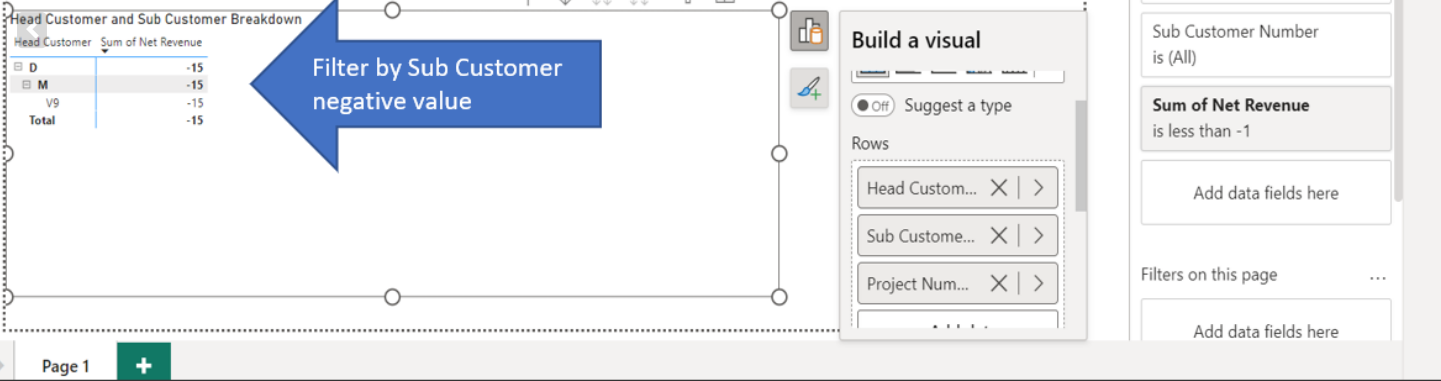Select the Total row label
1441x381 pixels.
coord(42,120)
